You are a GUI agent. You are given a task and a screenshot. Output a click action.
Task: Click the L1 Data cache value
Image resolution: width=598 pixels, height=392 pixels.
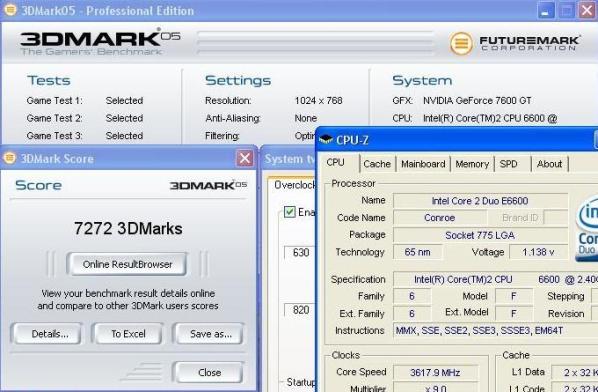(575, 372)
